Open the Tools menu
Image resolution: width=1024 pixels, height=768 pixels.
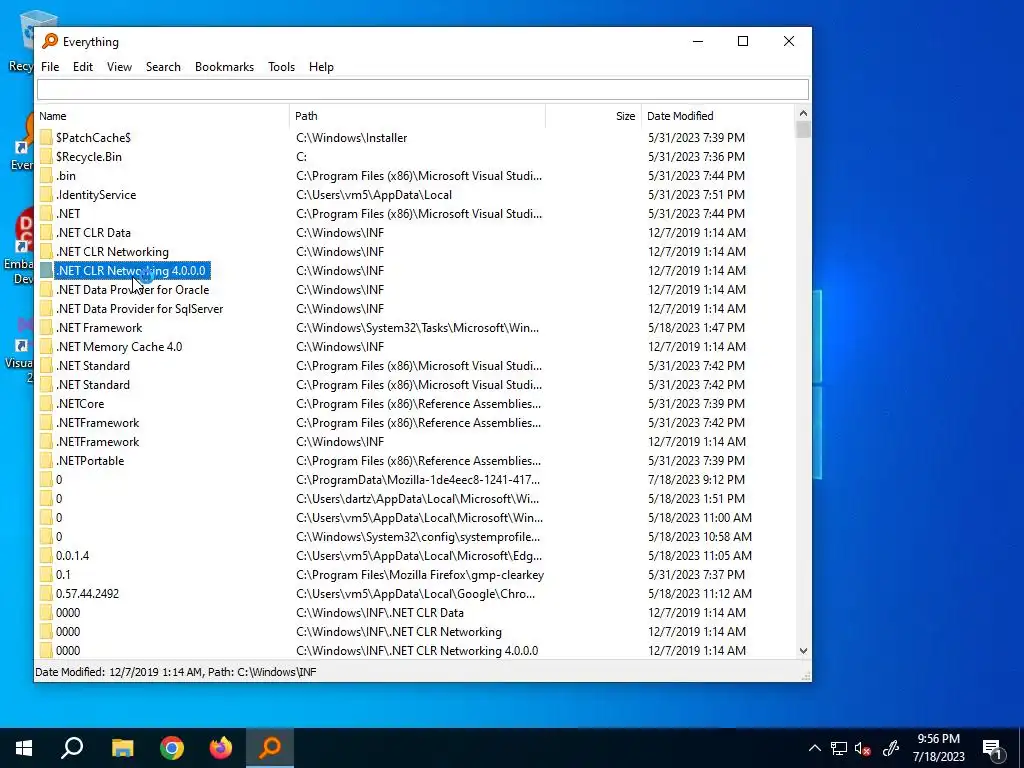(281, 67)
